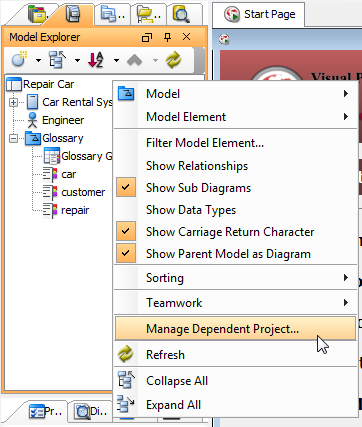Click the term icon beside repair
The width and height of the screenshot is (362, 427).
click(50, 210)
